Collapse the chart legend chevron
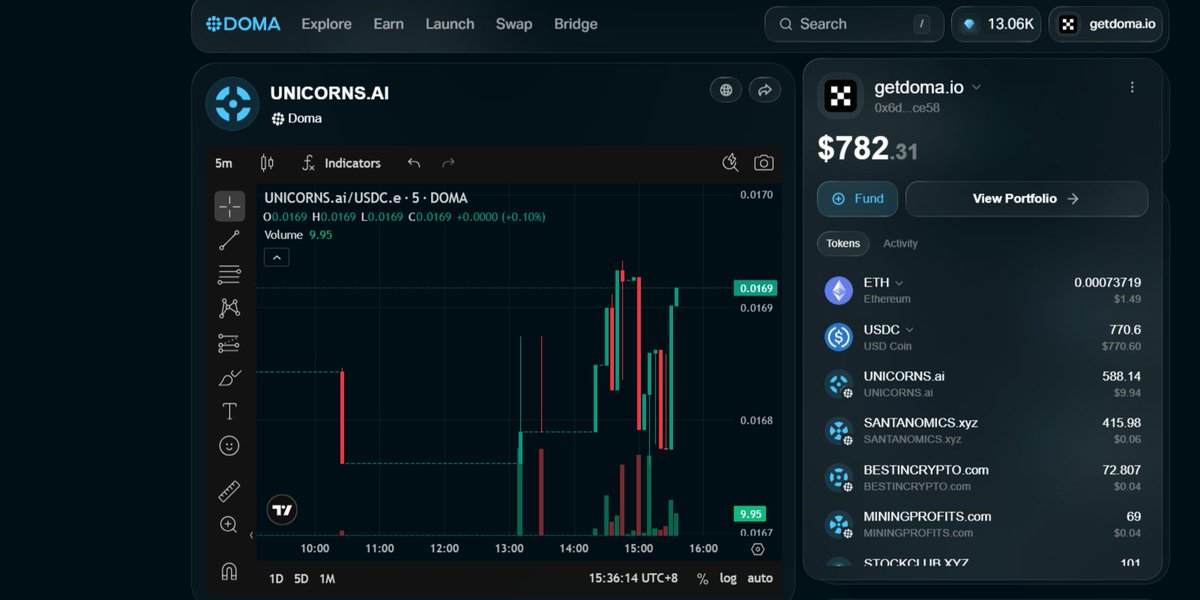 tap(277, 257)
